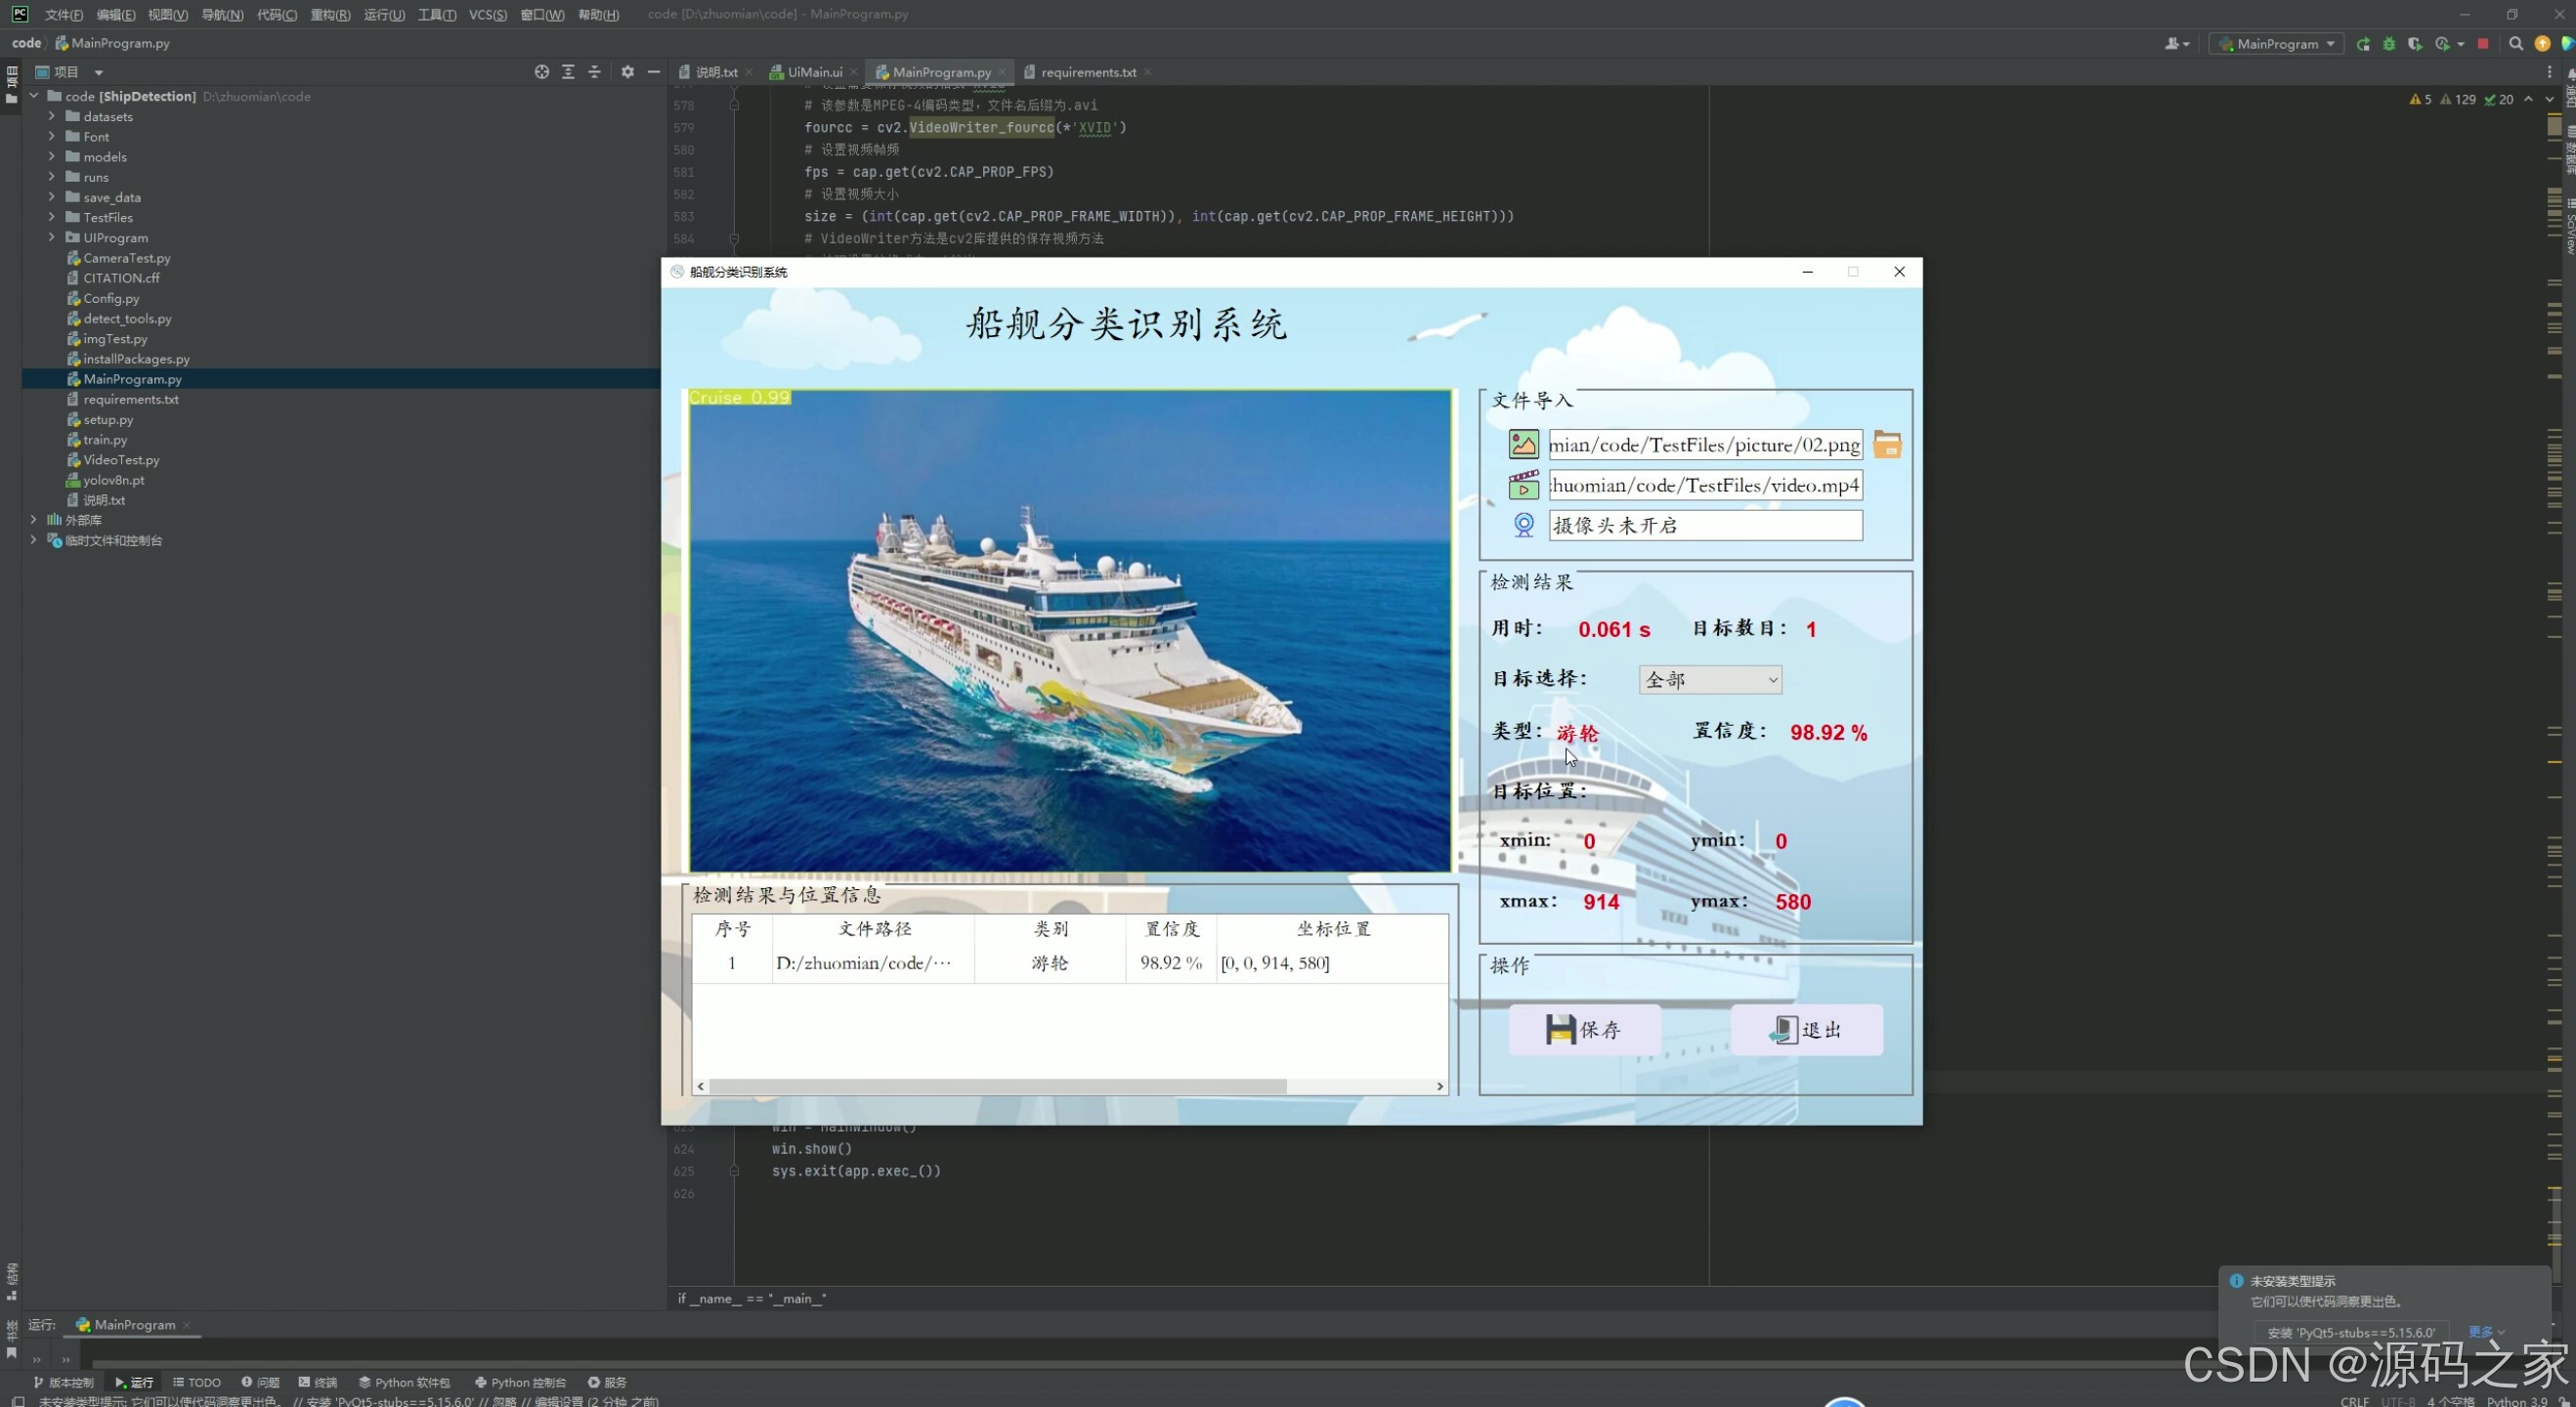The image size is (2576, 1407).
Task: Run MainProgram with coverage icon
Action: tap(2415, 44)
